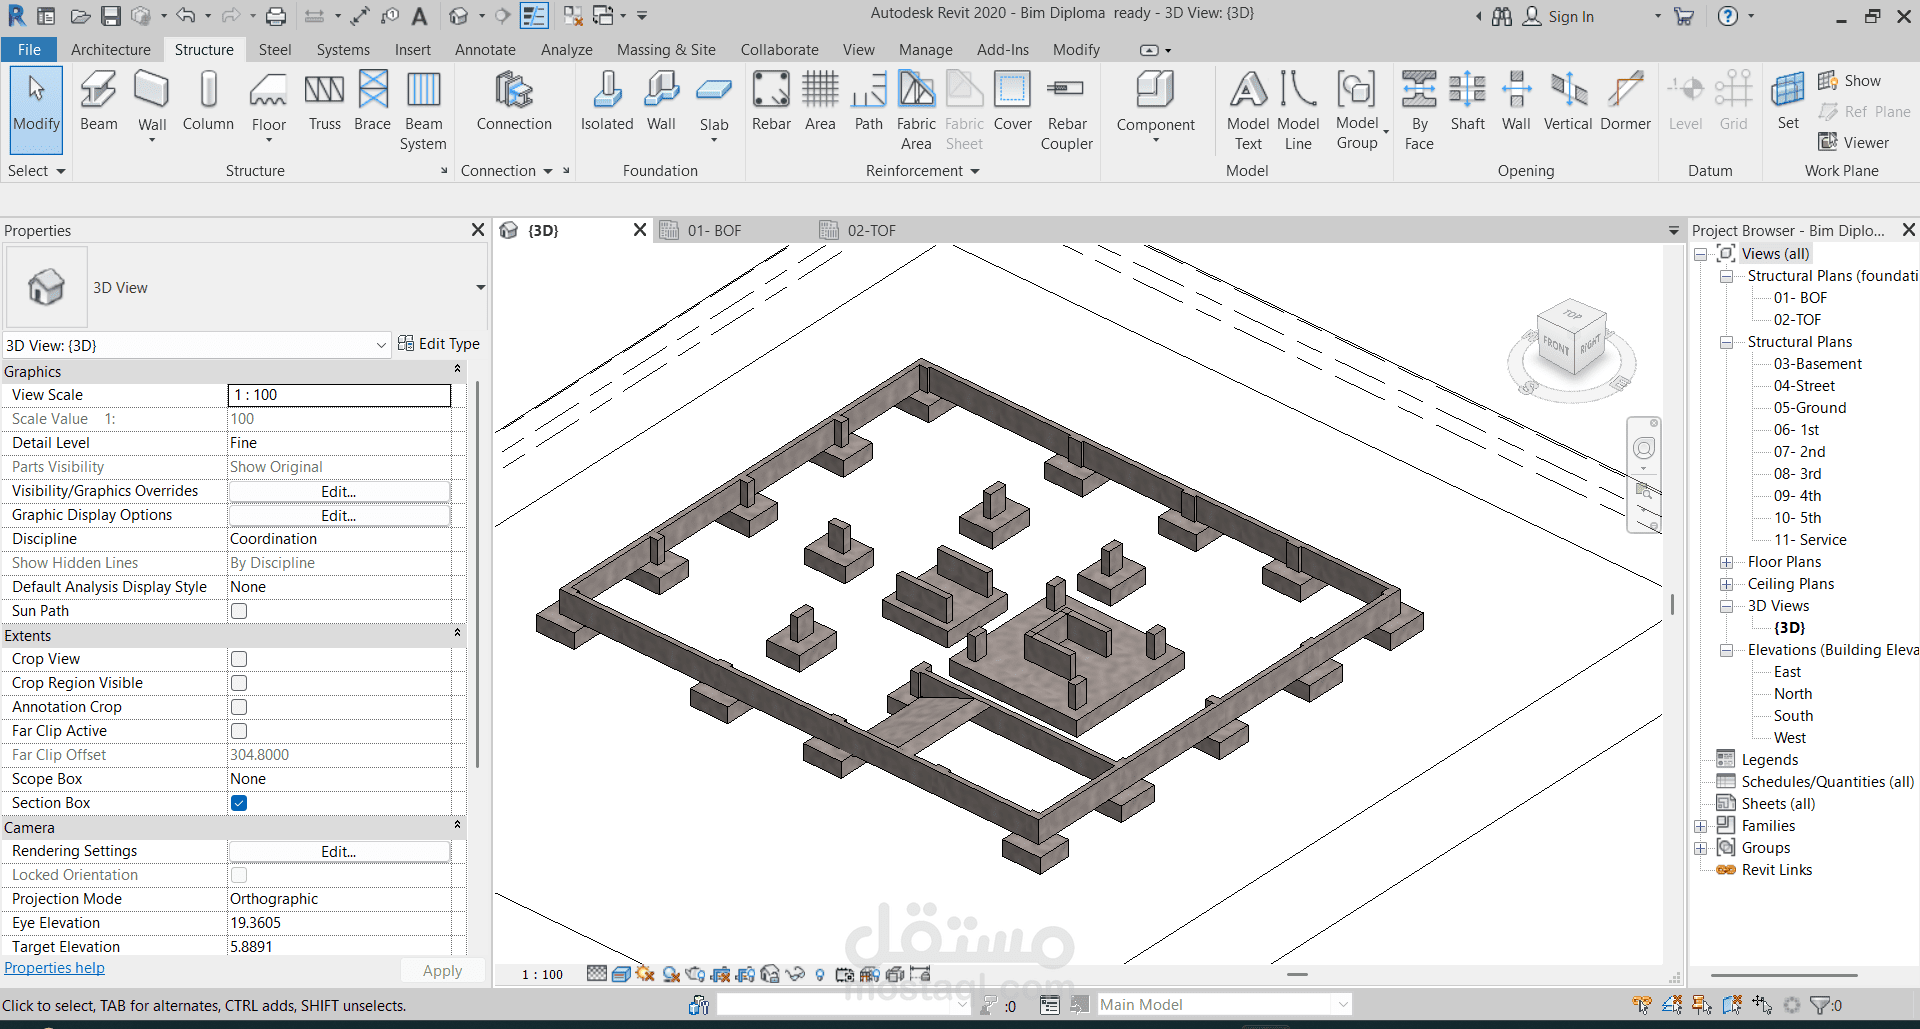Toggle the Crop View checkbox
1920x1029 pixels.
[239, 659]
